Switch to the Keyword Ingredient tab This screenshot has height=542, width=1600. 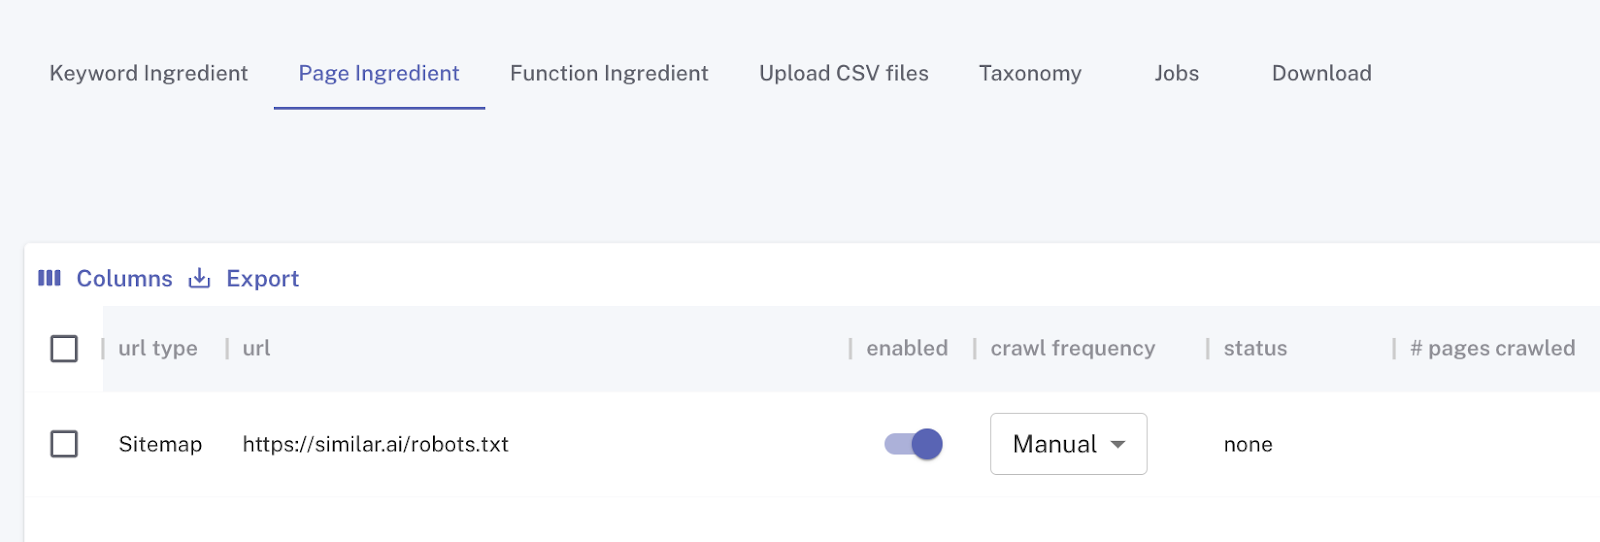[x=149, y=73]
